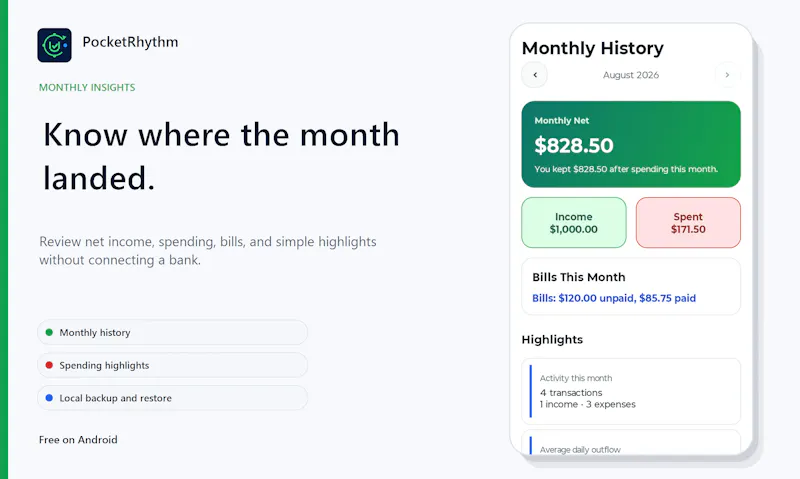Click the PocketRhythm app logo icon
Screen dimensions: 800x479
click(x=55, y=45)
